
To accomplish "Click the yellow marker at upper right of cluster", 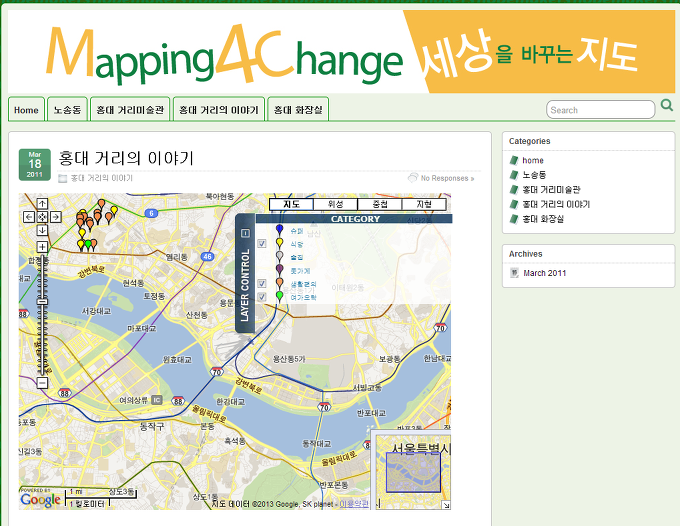I will 114,211.
